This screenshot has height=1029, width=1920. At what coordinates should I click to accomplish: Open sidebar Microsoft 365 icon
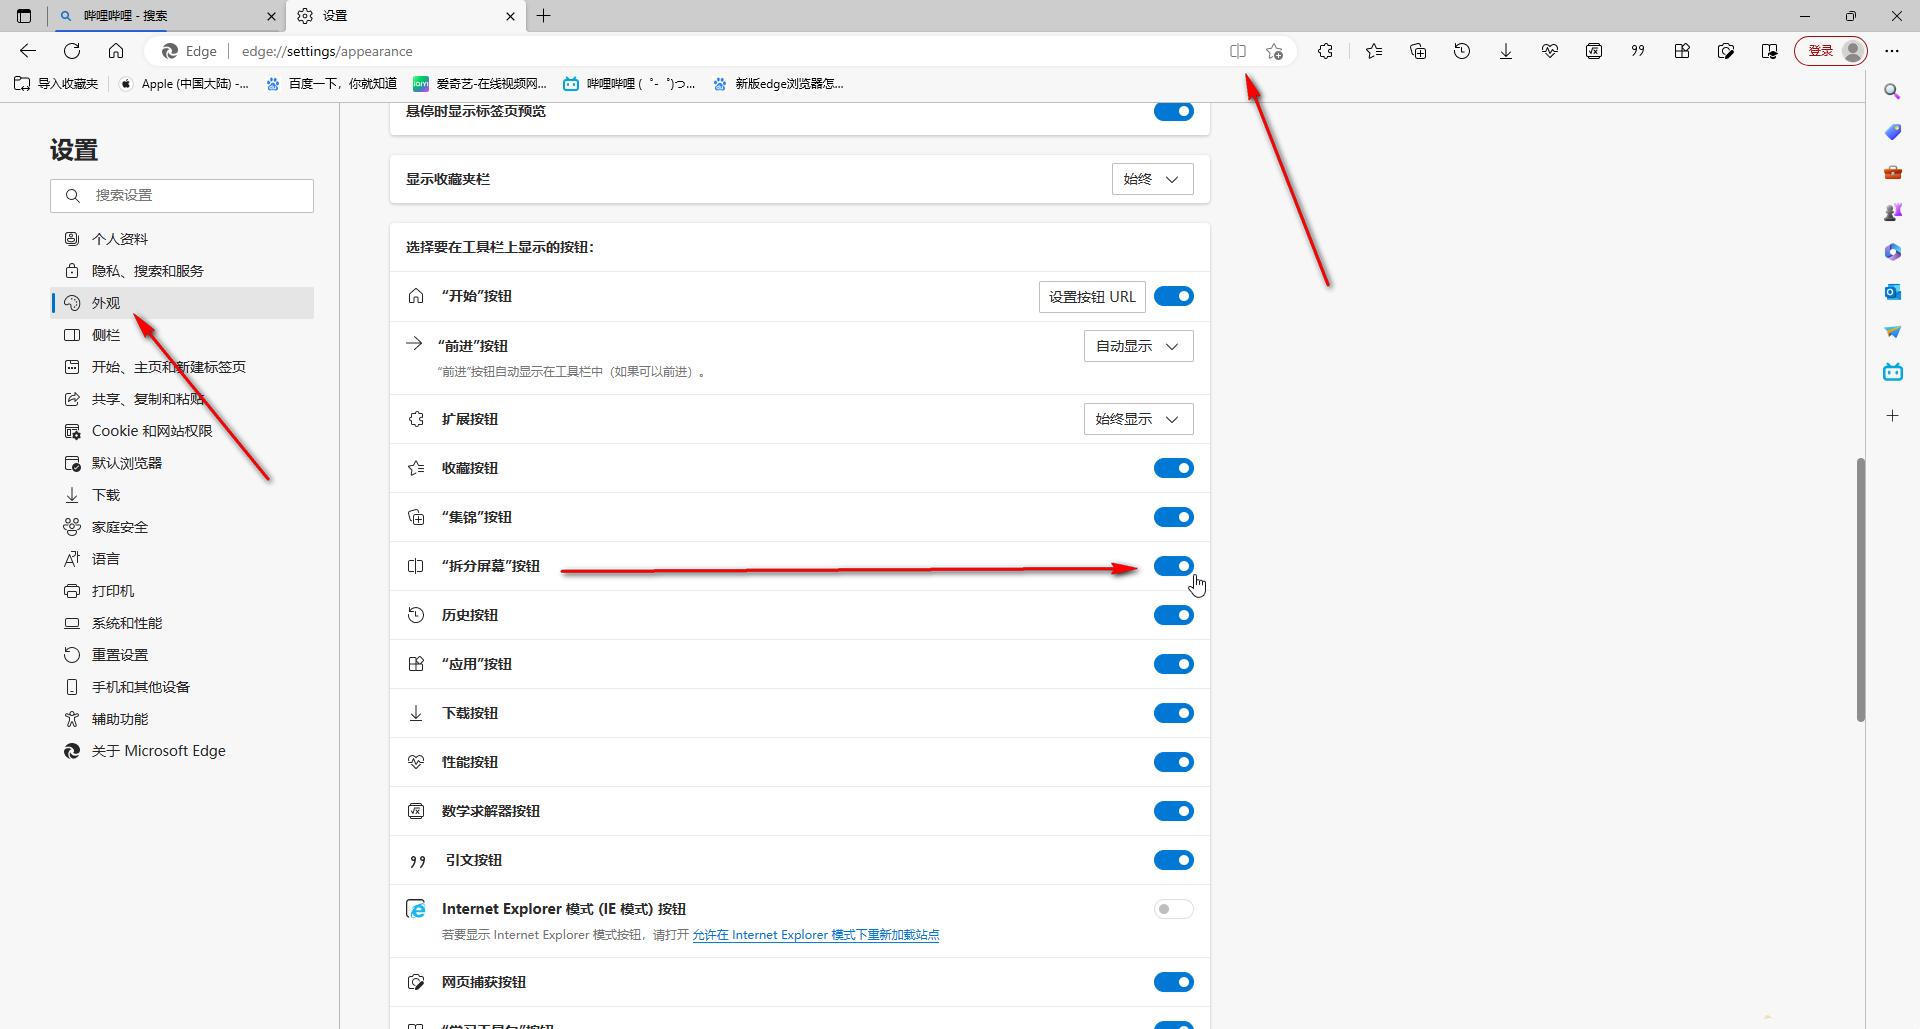coord(1892,252)
